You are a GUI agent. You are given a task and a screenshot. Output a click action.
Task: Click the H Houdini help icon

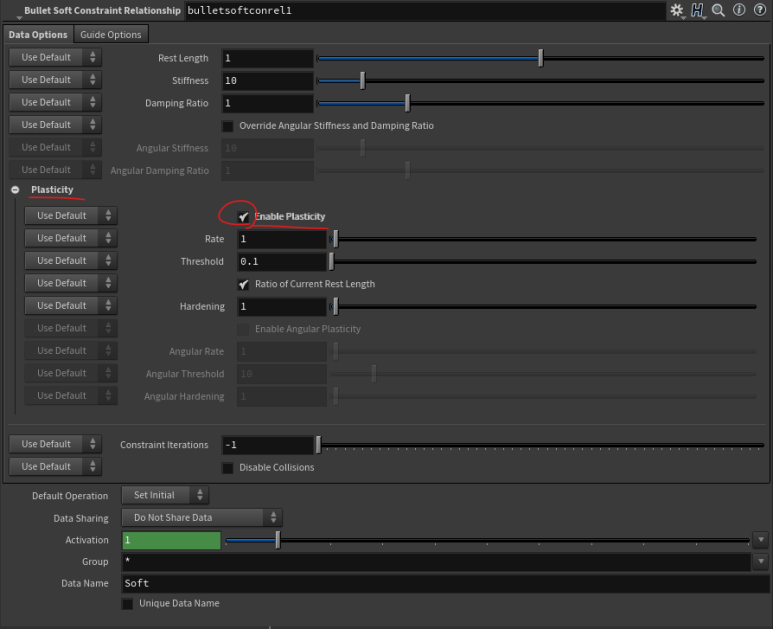(x=698, y=10)
